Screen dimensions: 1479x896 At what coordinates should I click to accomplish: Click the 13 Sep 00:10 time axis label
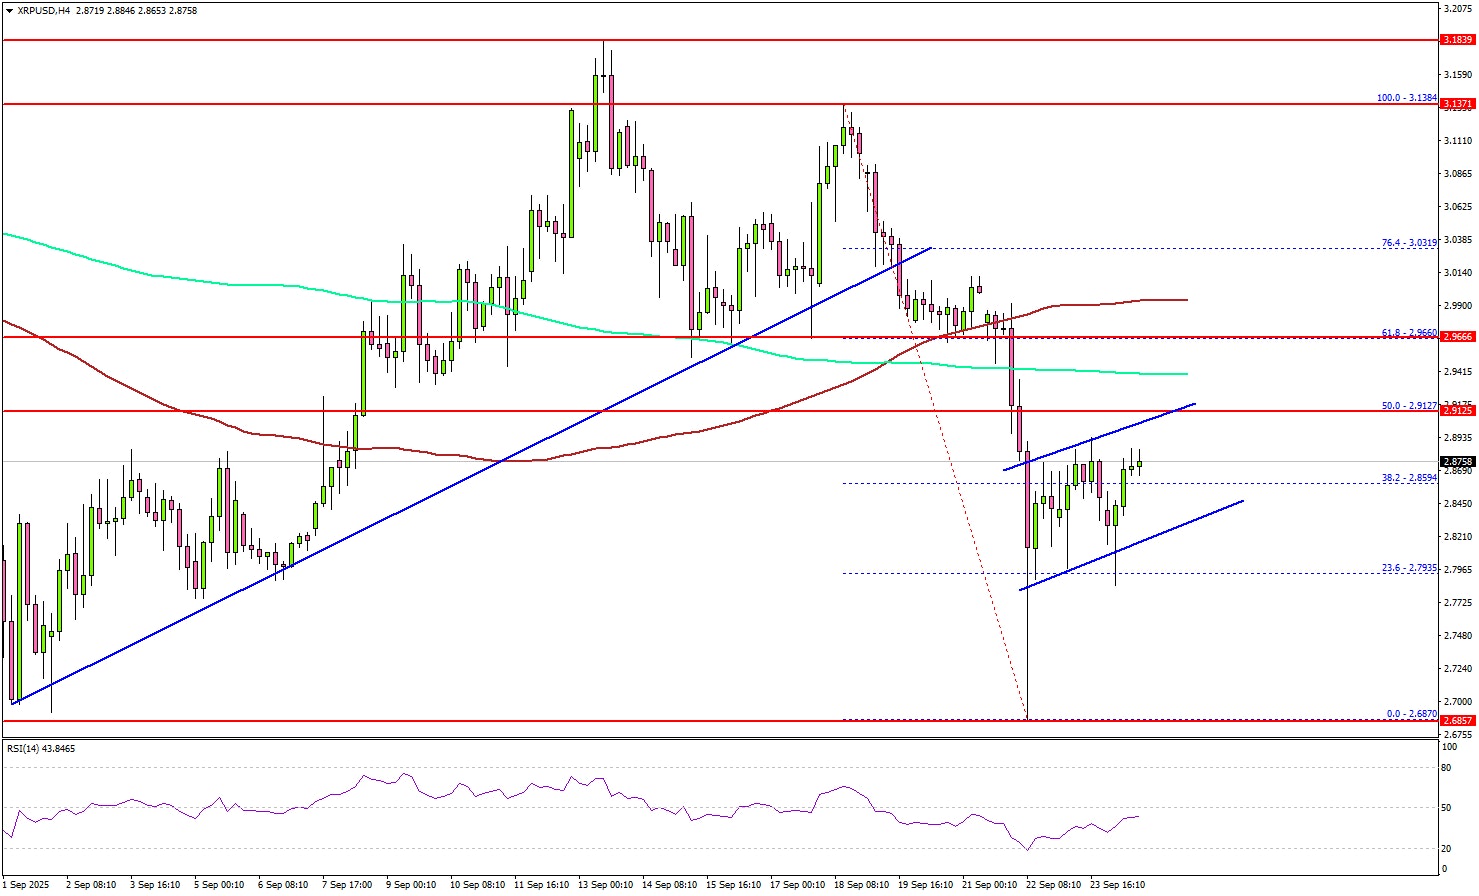coord(607,885)
